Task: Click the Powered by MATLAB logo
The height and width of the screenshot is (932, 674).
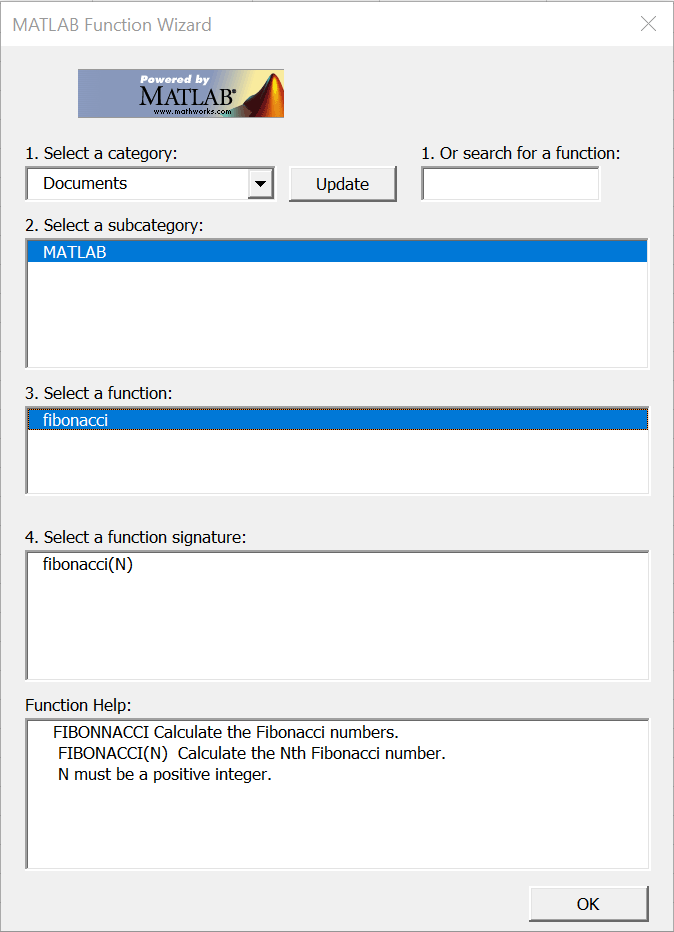Action: click(x=181, y=93)
